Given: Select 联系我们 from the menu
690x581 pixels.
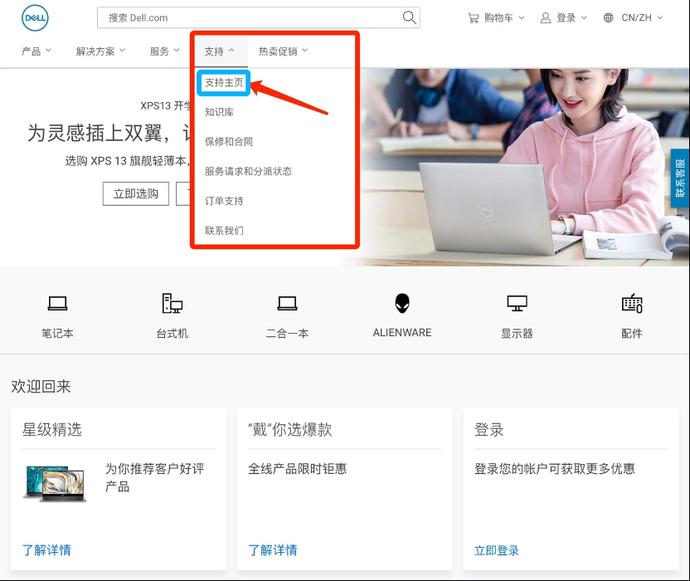Looking at the screenshot, I should 224,230.
